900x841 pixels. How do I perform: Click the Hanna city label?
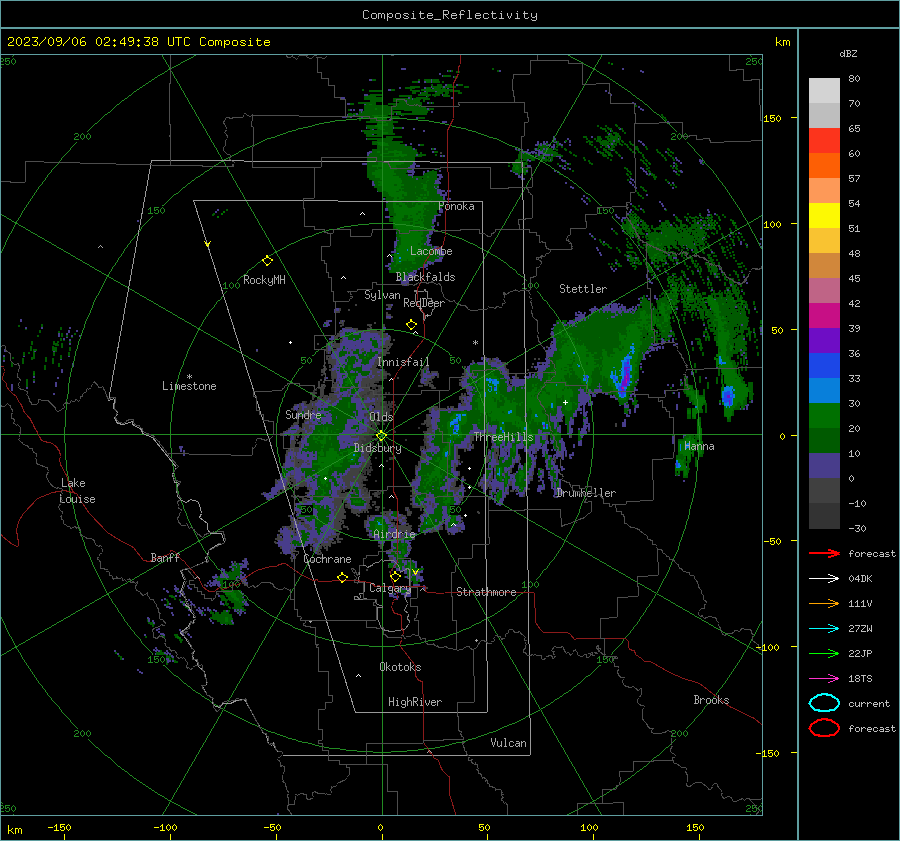[x=699, y=446]
